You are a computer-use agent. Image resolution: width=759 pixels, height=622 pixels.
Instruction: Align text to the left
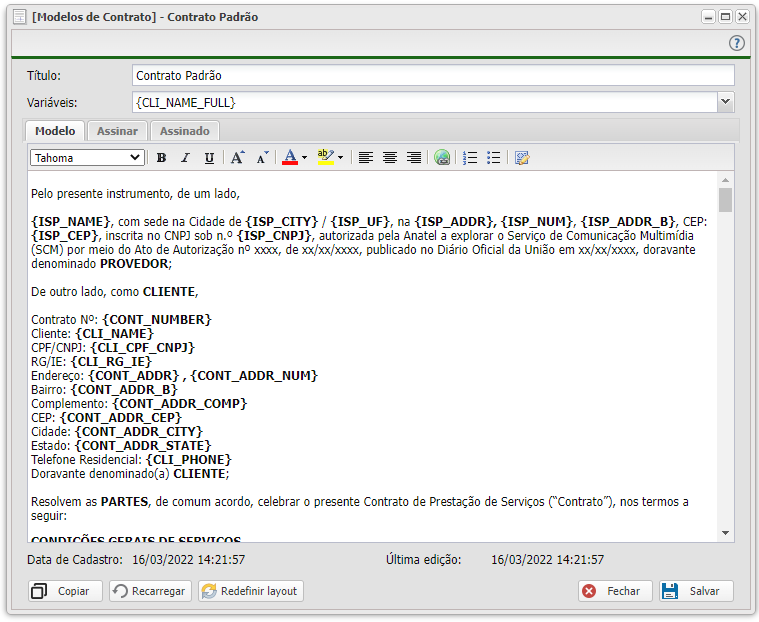point(366,158)
